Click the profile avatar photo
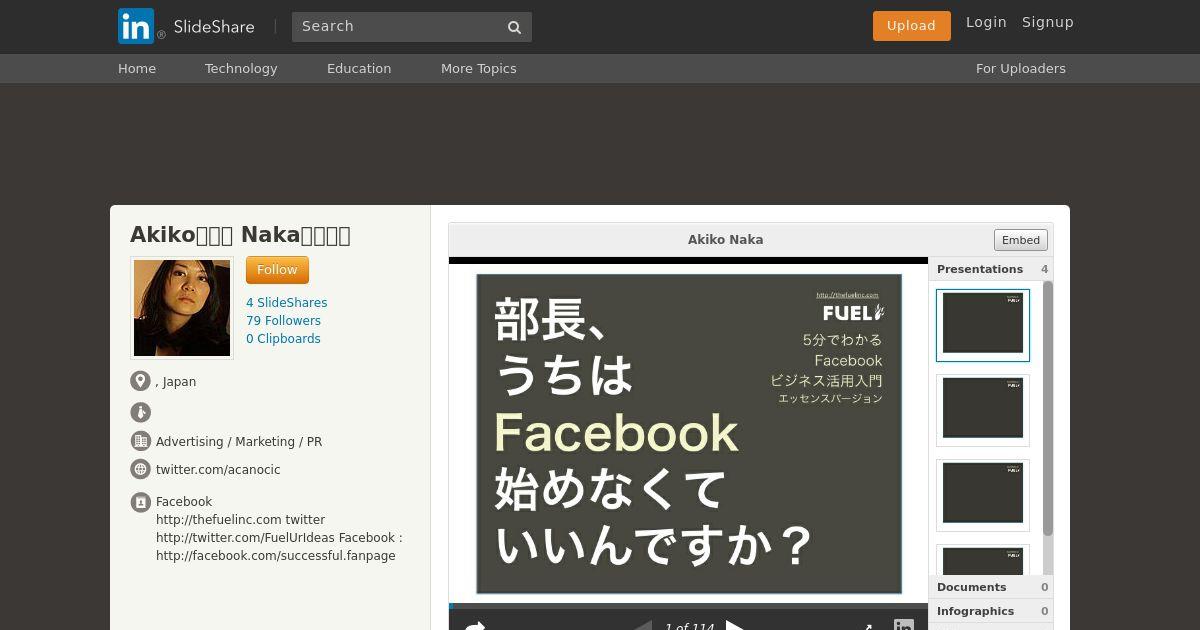This screenshot has height=630, width=1200. 182,308
